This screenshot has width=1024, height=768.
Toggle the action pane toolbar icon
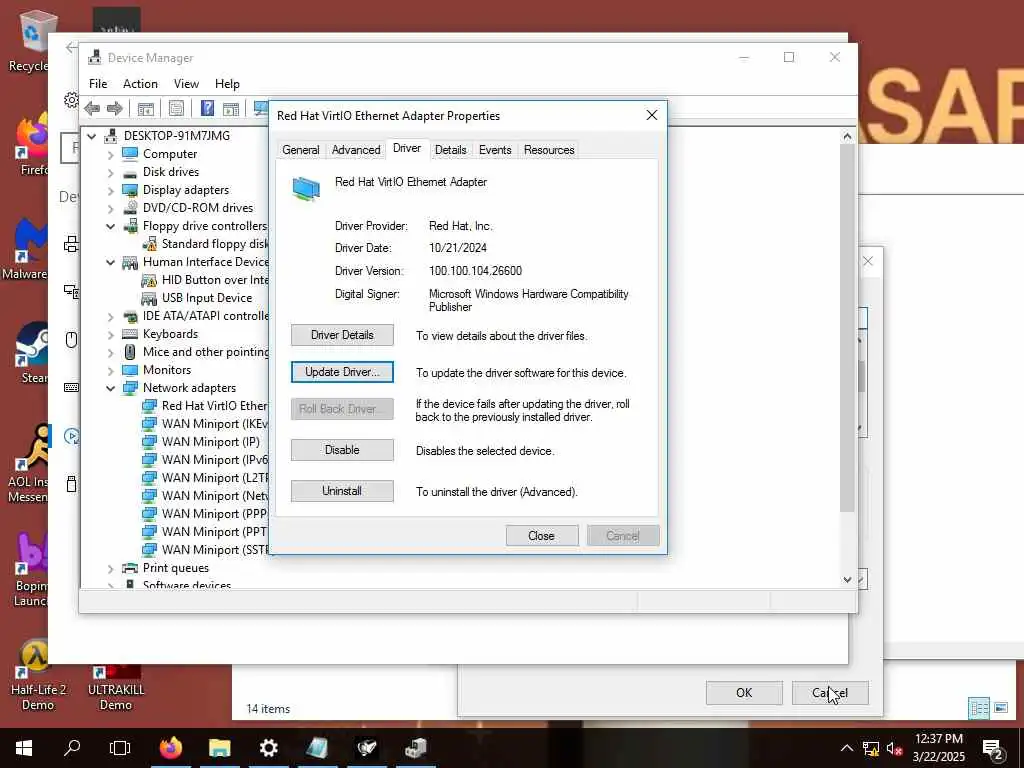tap(231, 108)
